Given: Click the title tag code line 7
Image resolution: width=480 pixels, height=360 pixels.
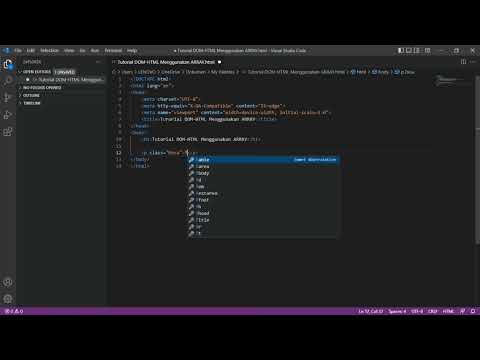Looking at the screenshot, I should 209,119.
